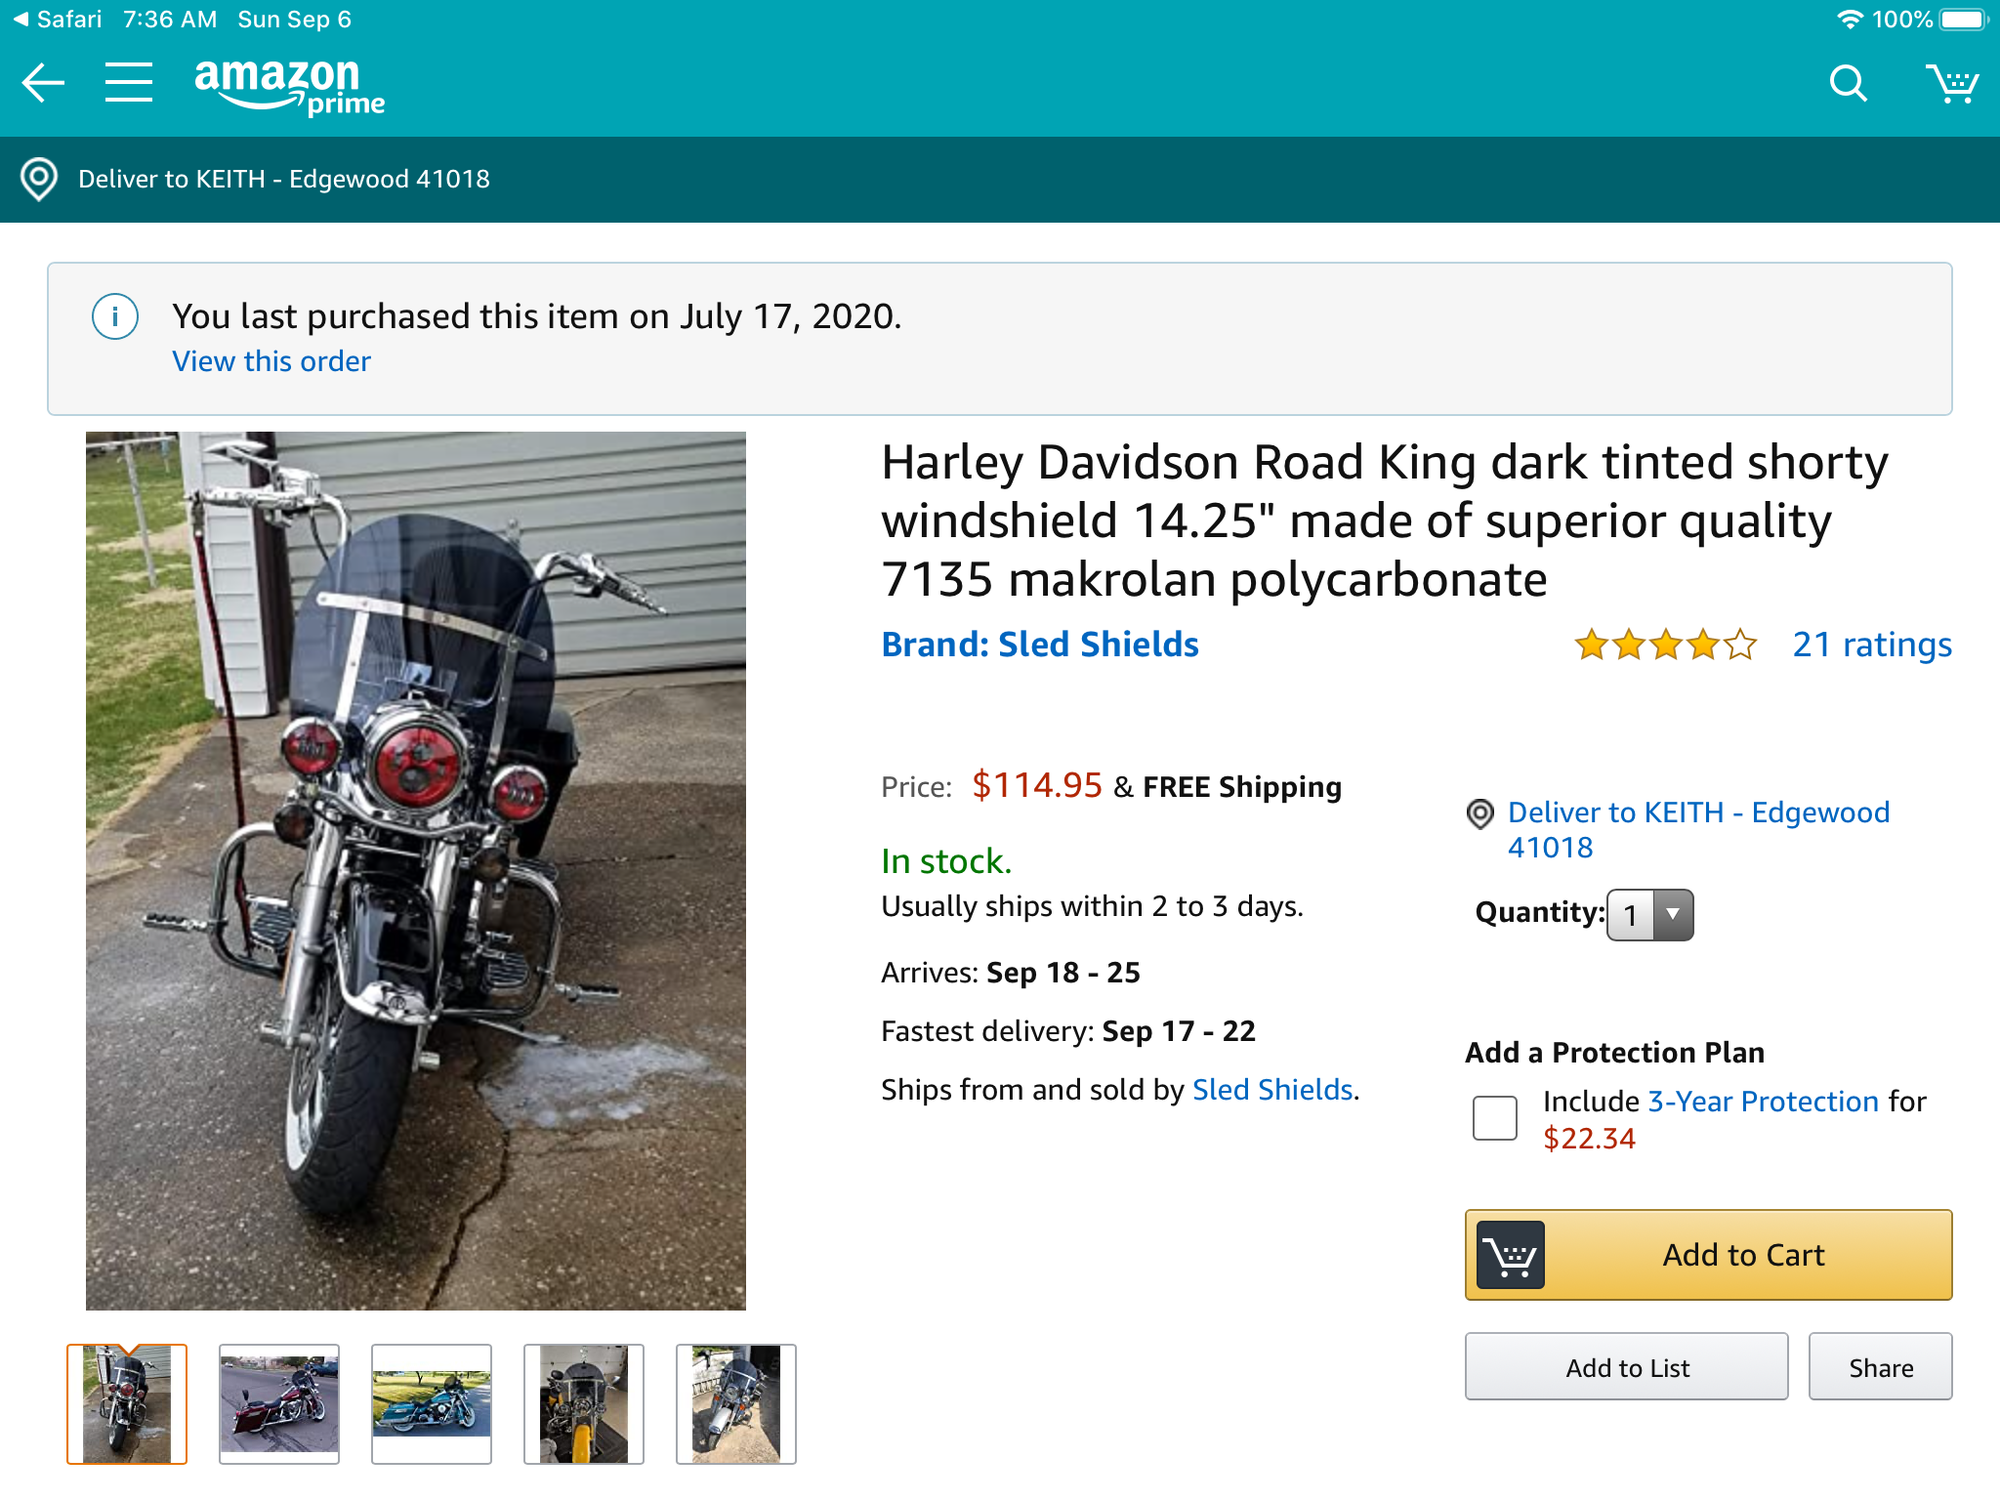Open the 3-Year Protection link
This screenshot has height=1500, width=2000.
(1763, 1101)
